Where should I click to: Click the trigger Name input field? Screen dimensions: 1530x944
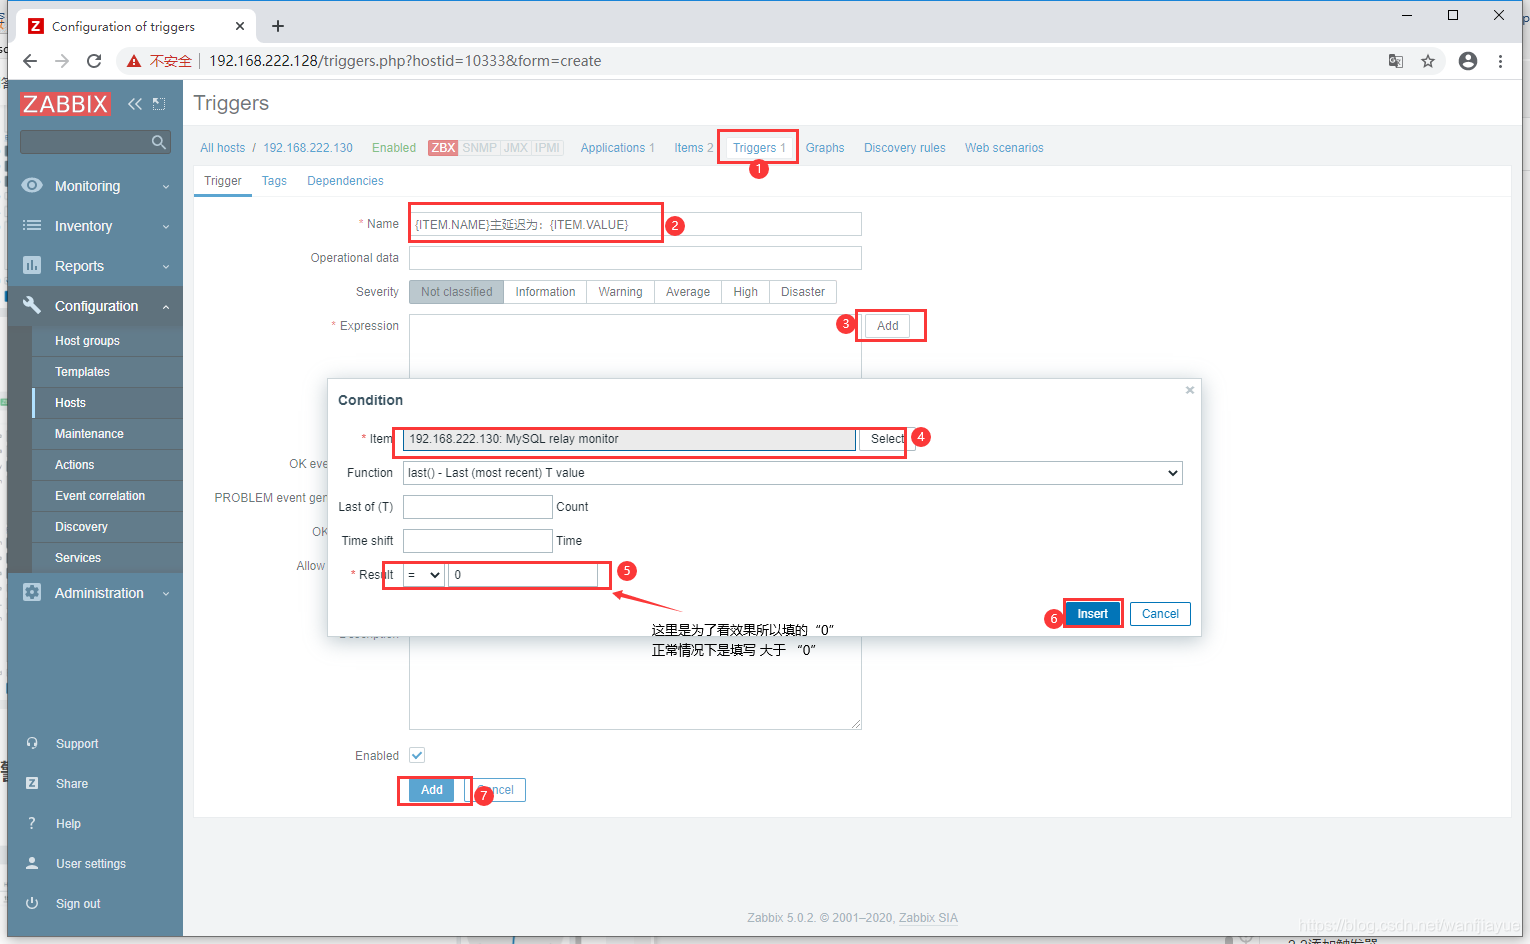pos(635,224)
